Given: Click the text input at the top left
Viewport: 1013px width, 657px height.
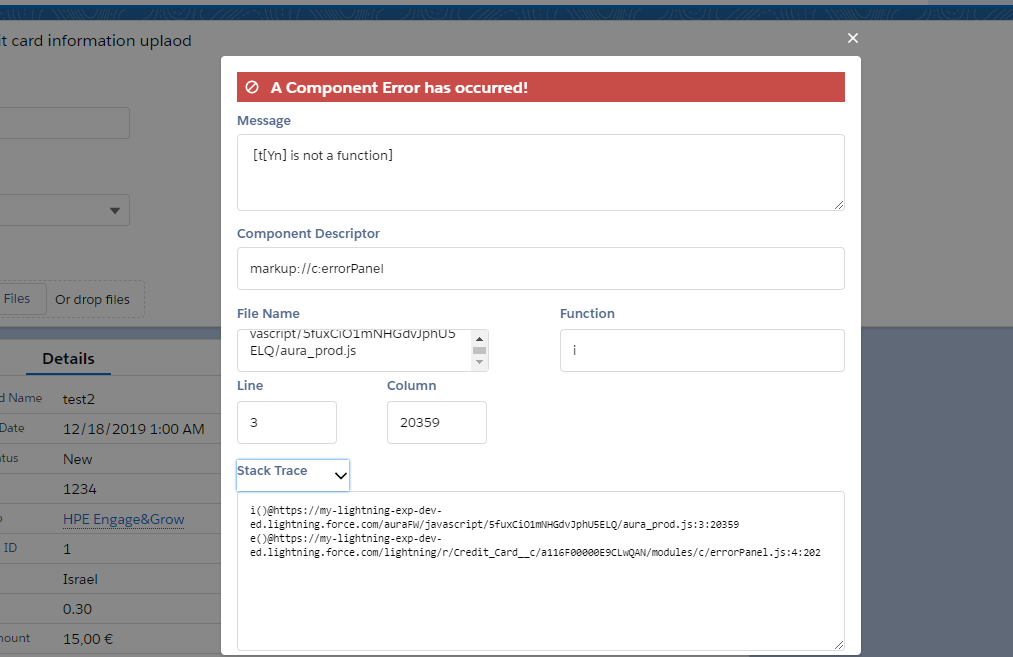Looking at the screenshot, I should (60, 123).
